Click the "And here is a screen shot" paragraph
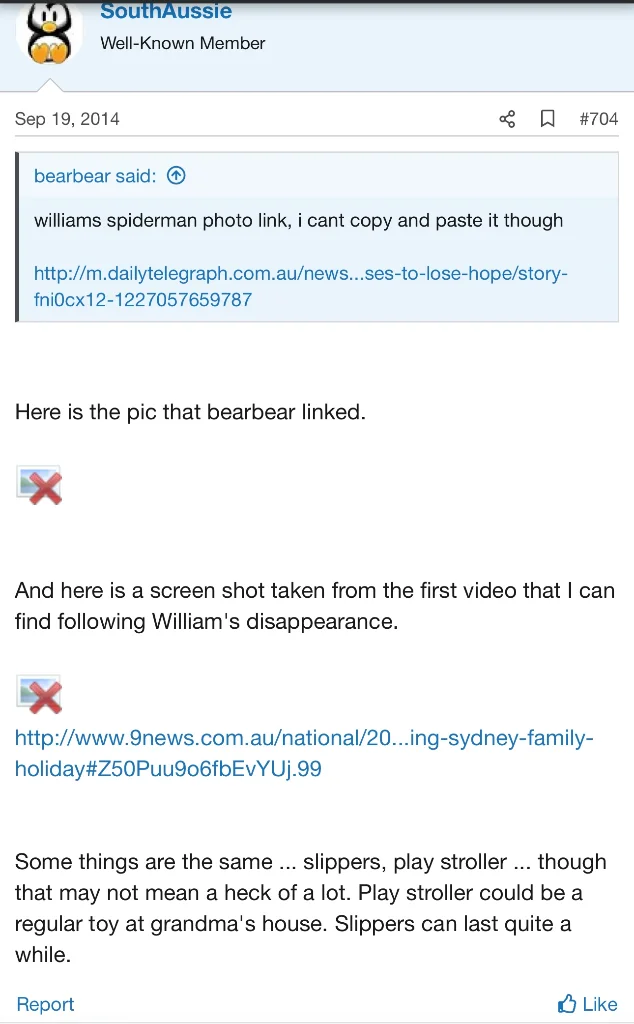 (314, 606)
